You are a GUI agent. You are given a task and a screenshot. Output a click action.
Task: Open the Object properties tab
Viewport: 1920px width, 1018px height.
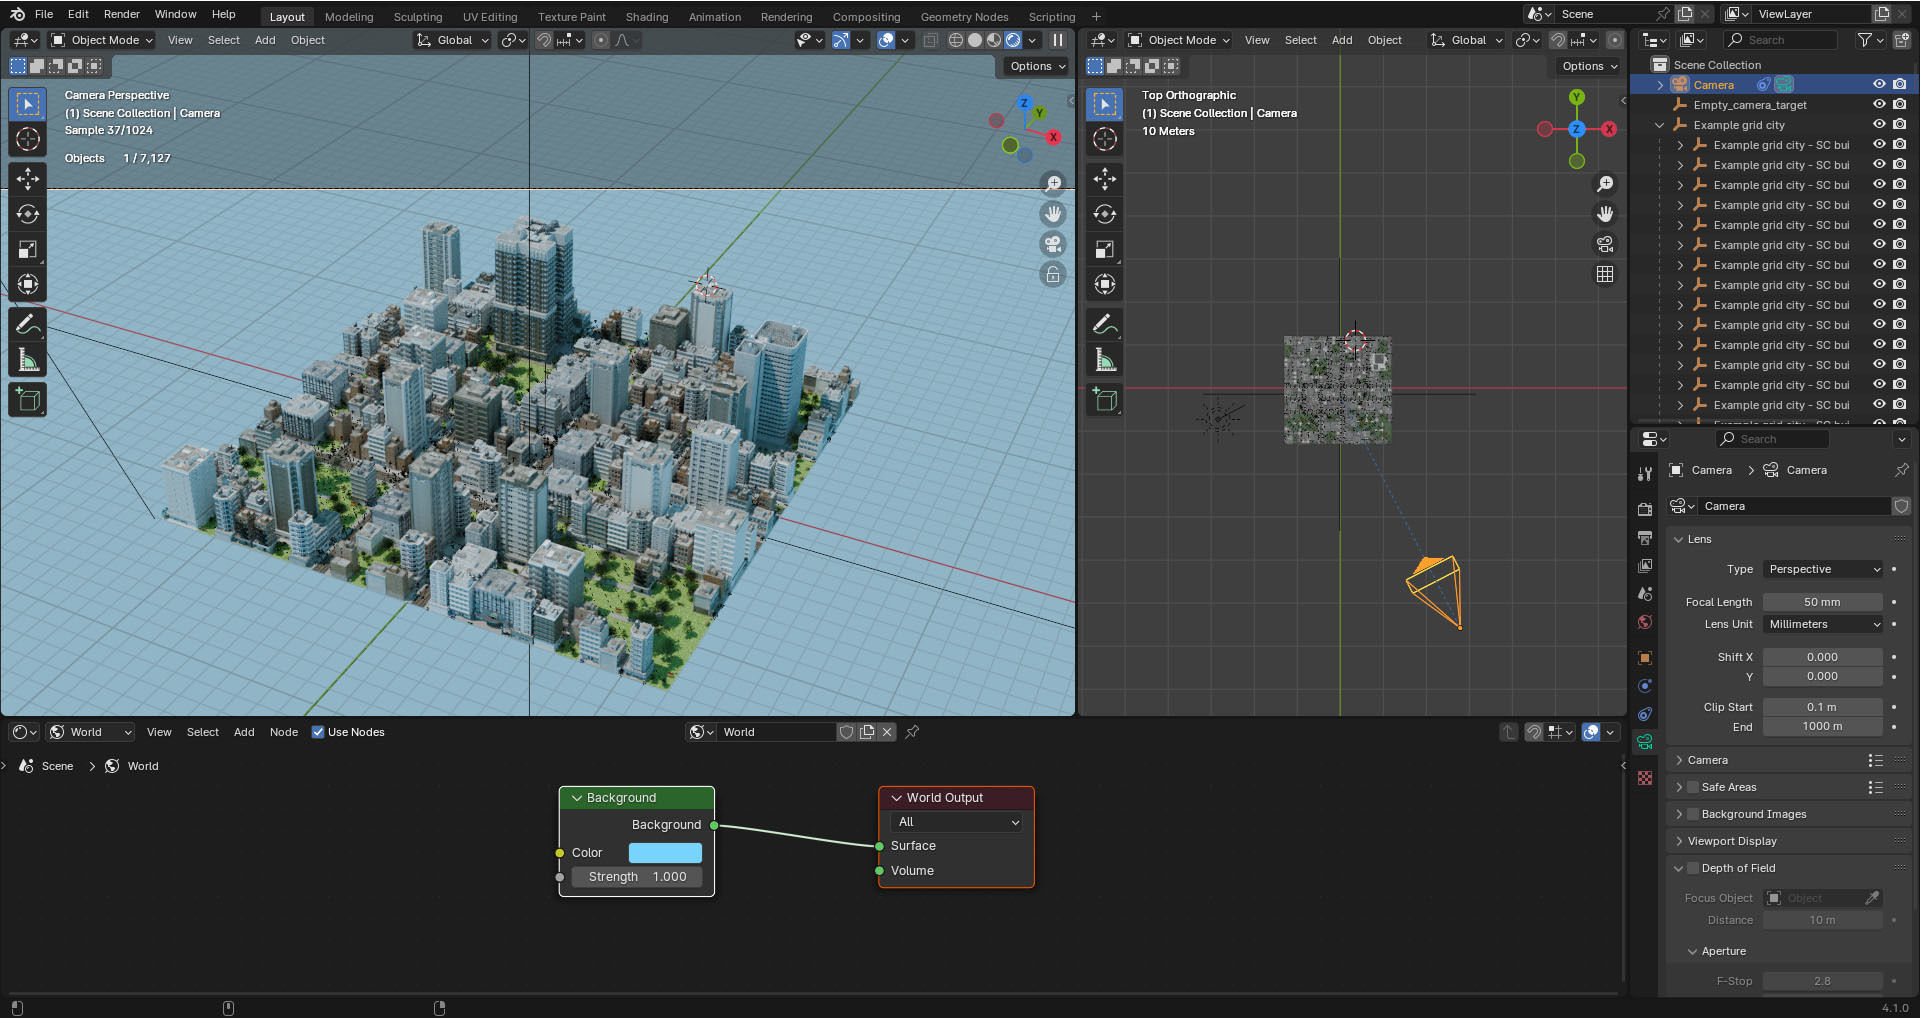point(1645,658)
